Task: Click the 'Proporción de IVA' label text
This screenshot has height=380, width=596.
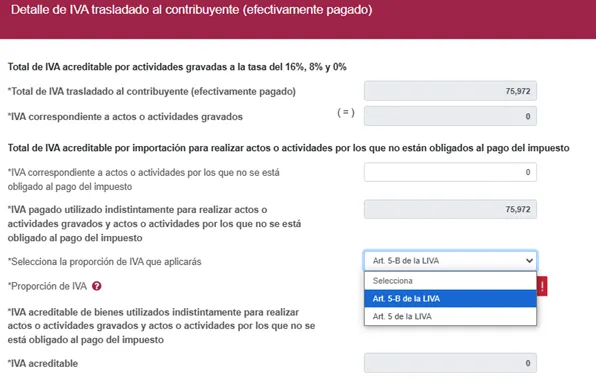Action: (47, 286)
